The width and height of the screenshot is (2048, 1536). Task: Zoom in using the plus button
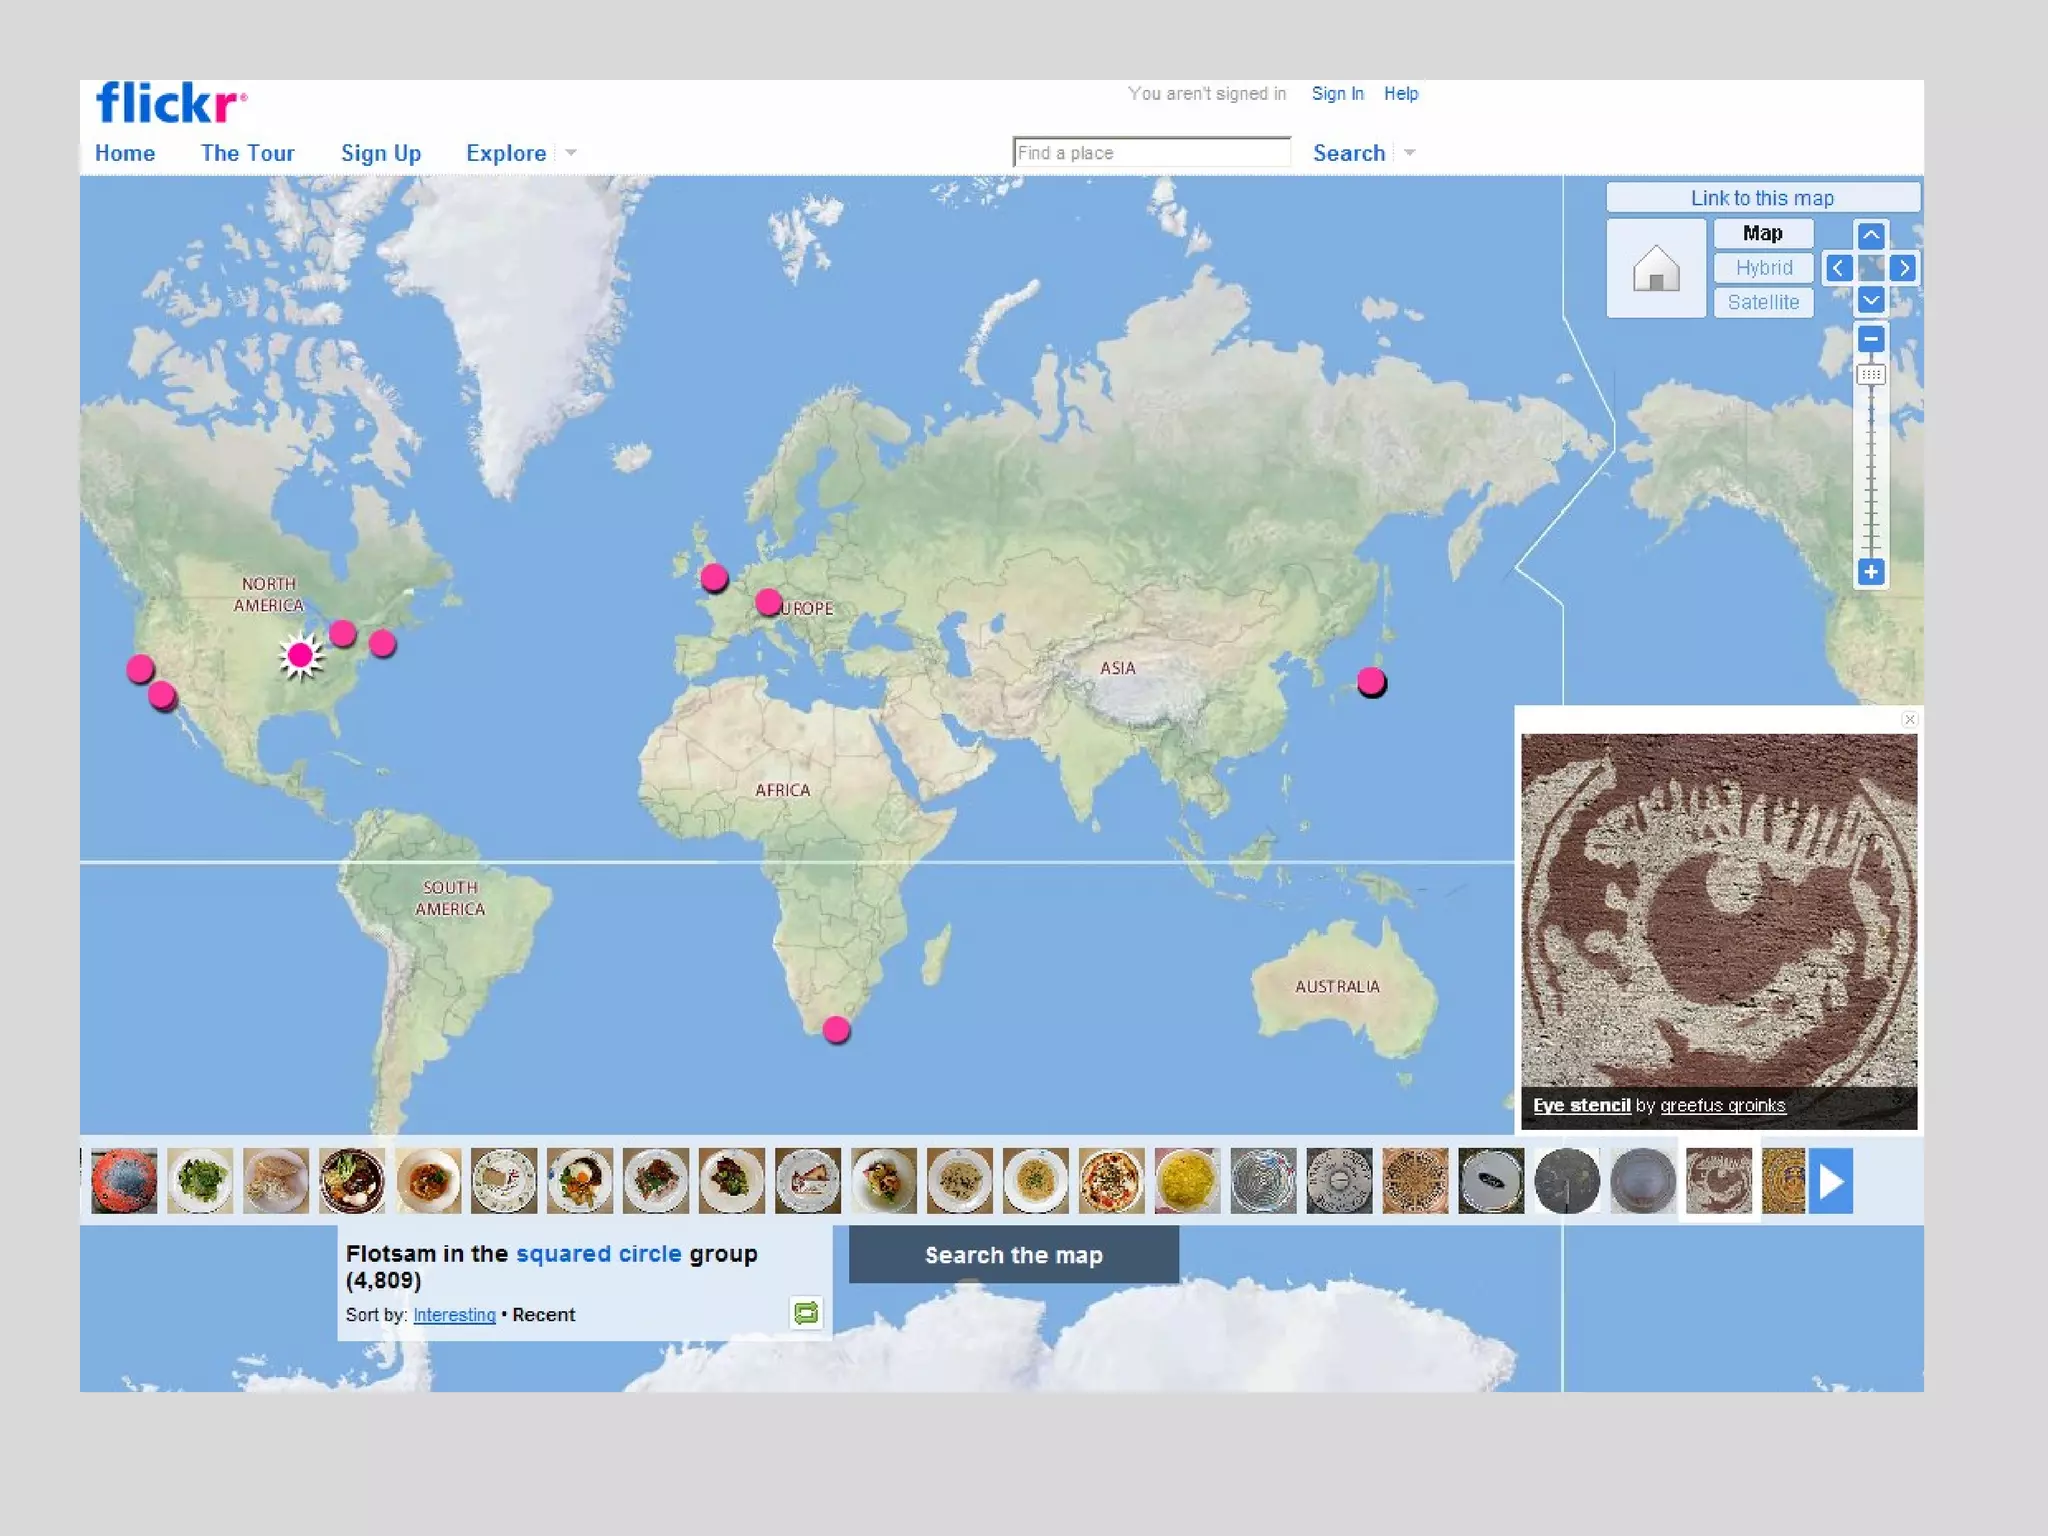tap(1870, 572)
